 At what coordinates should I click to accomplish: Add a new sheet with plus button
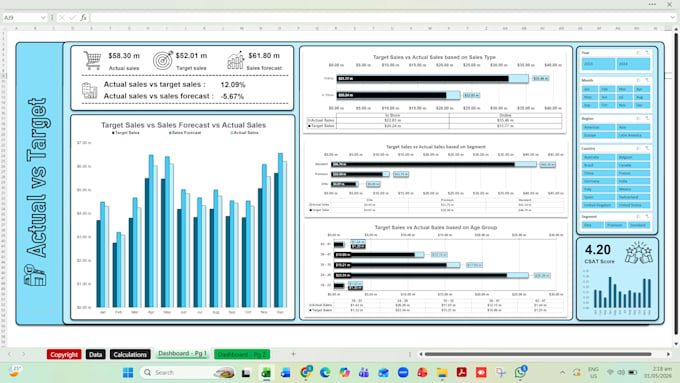293,354
